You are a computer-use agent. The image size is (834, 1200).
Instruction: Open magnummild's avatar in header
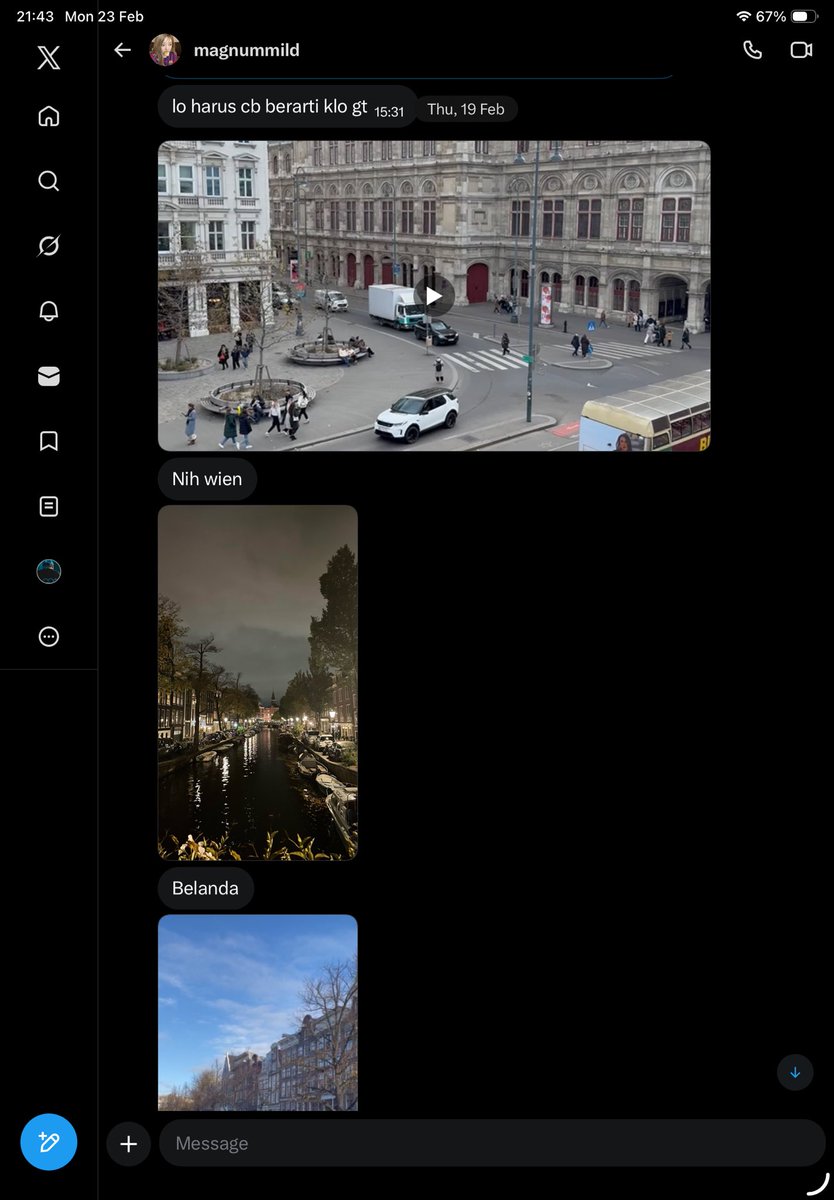click(x=165, y=50)
